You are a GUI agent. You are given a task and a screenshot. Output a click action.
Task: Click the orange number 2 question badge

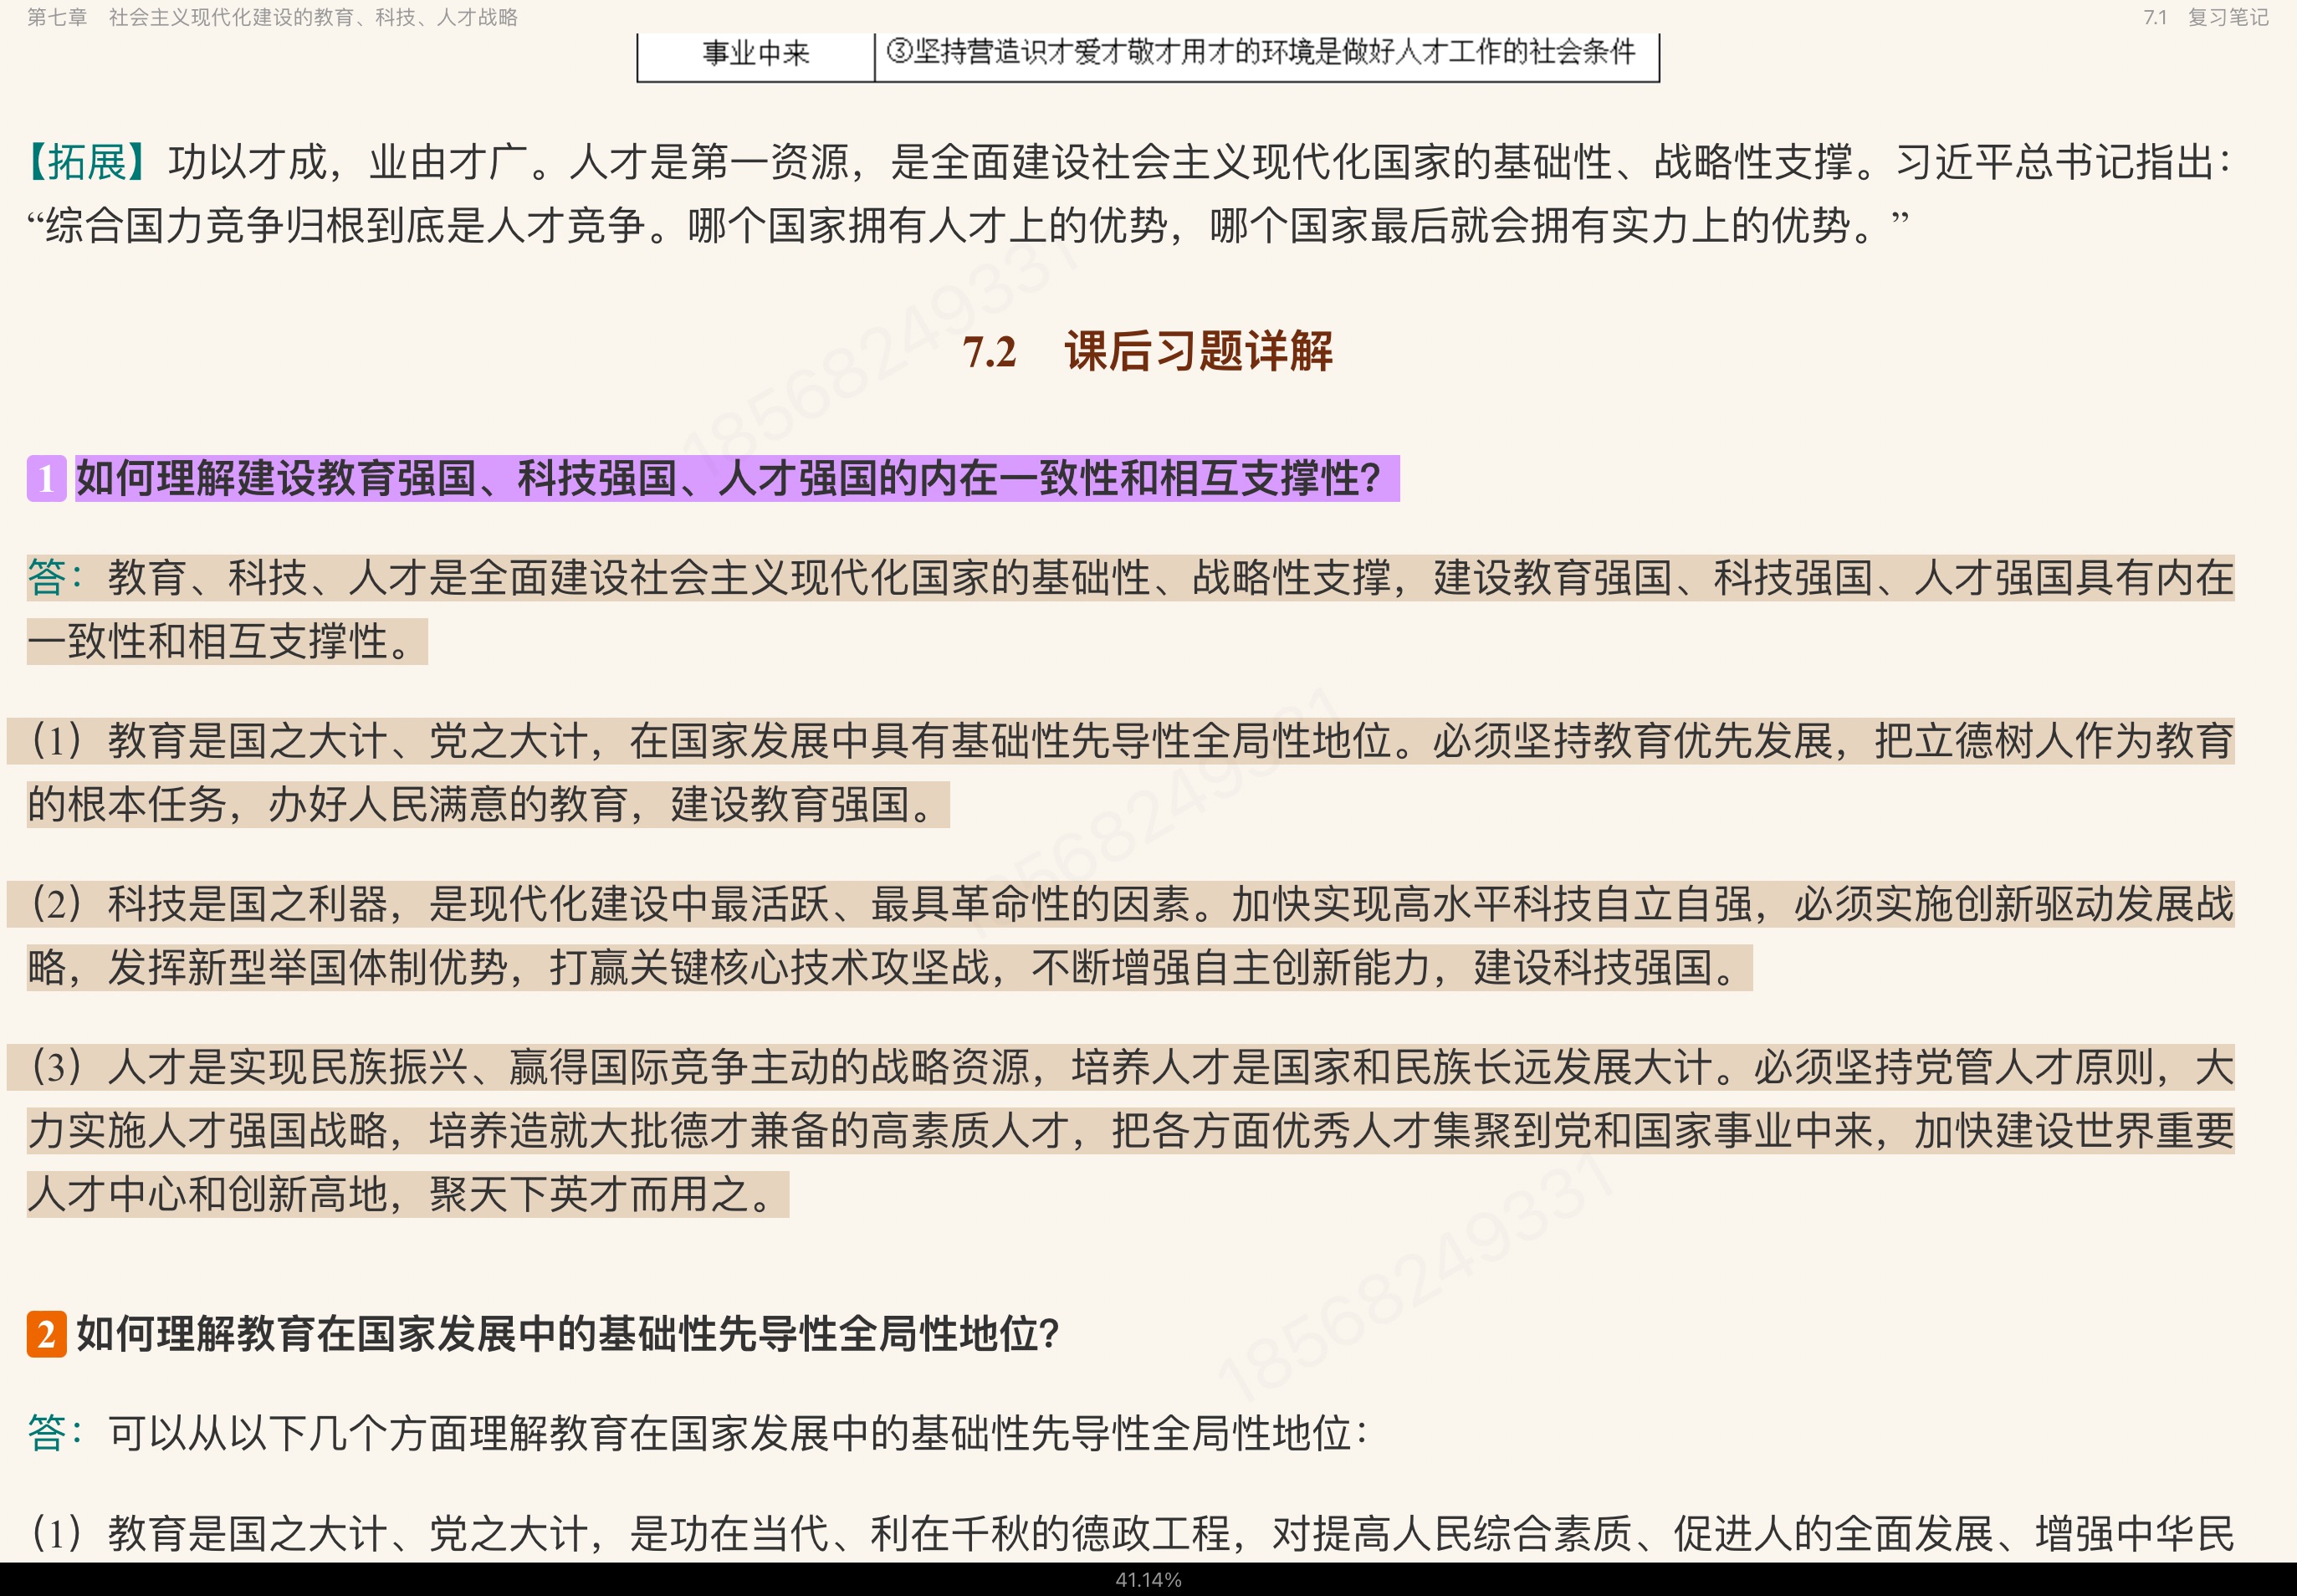[46, 1334]
